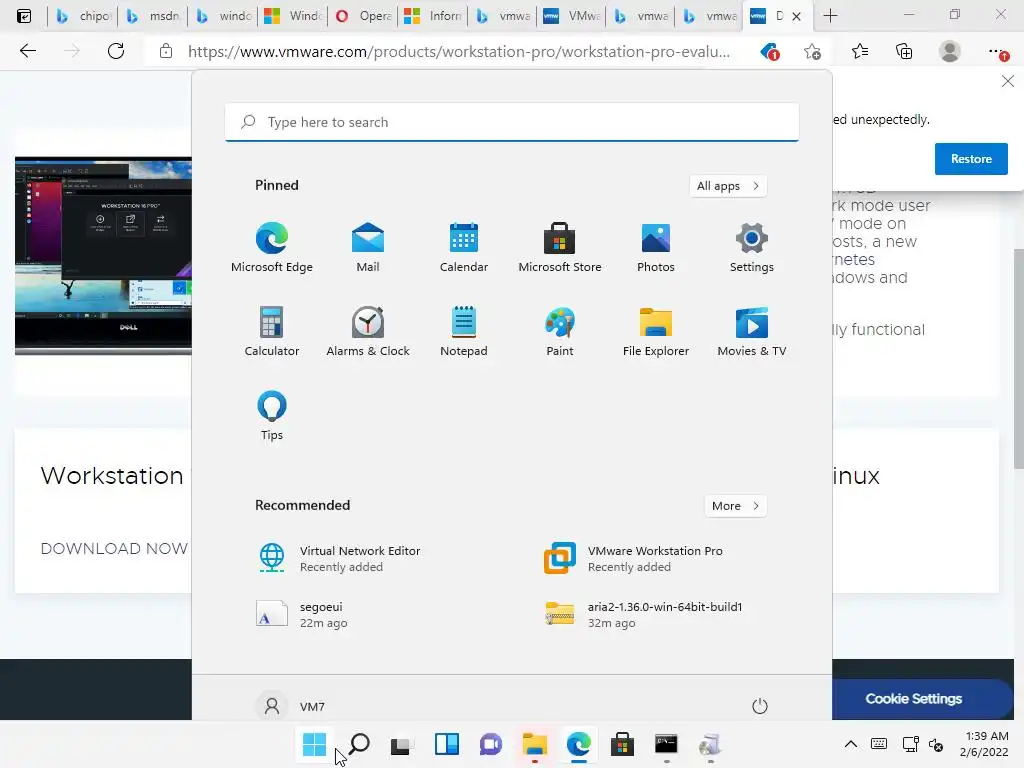This screenshot has width=1024, height=768.
Task: Open Alarms & Clock
Action: coord(368,332)
